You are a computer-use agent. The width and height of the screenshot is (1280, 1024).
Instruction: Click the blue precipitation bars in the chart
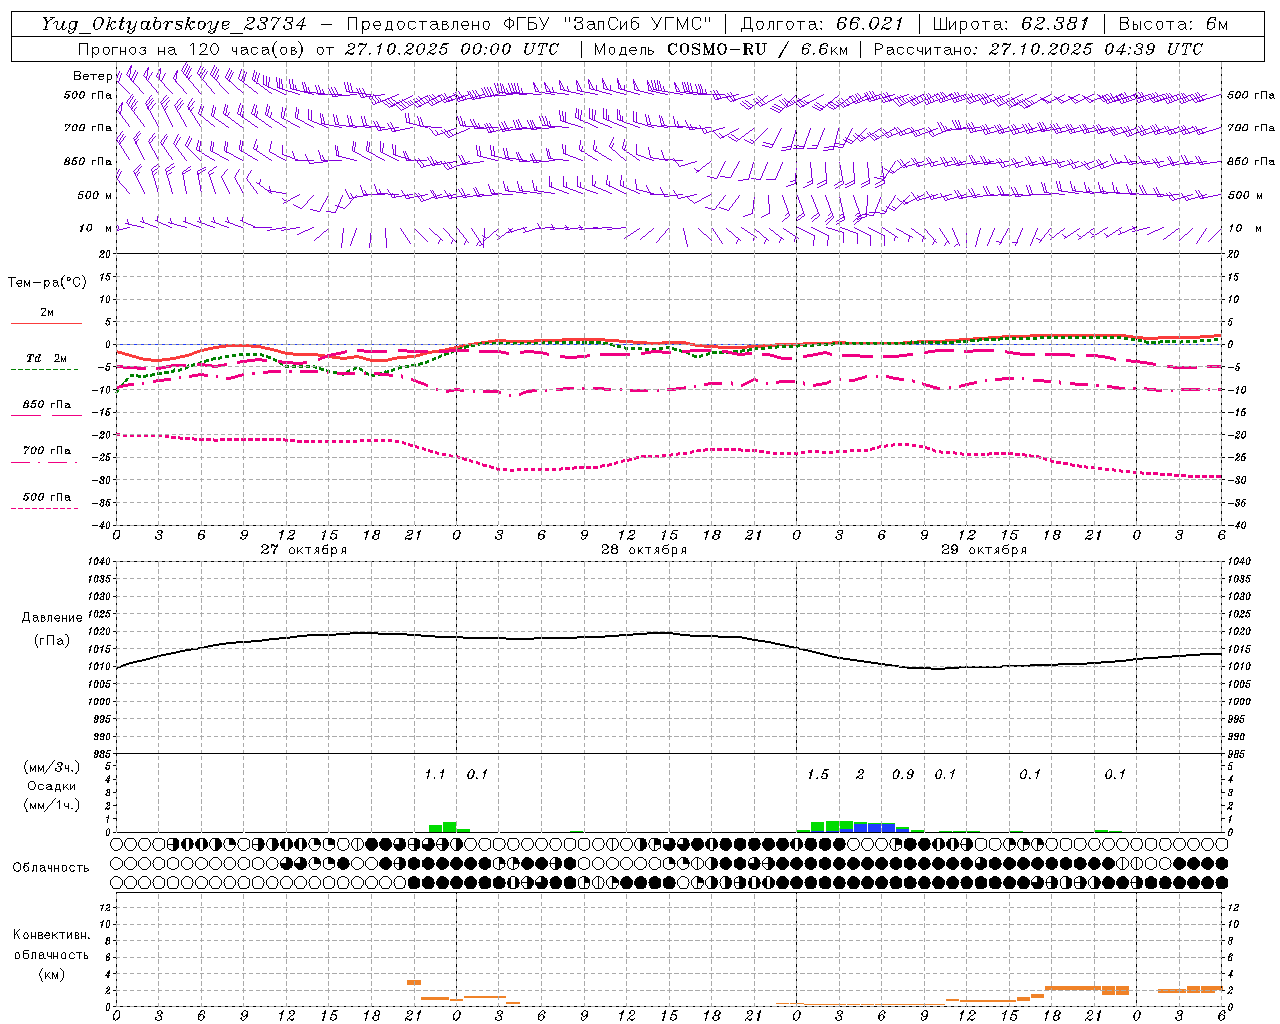click(x=874, y=828)
